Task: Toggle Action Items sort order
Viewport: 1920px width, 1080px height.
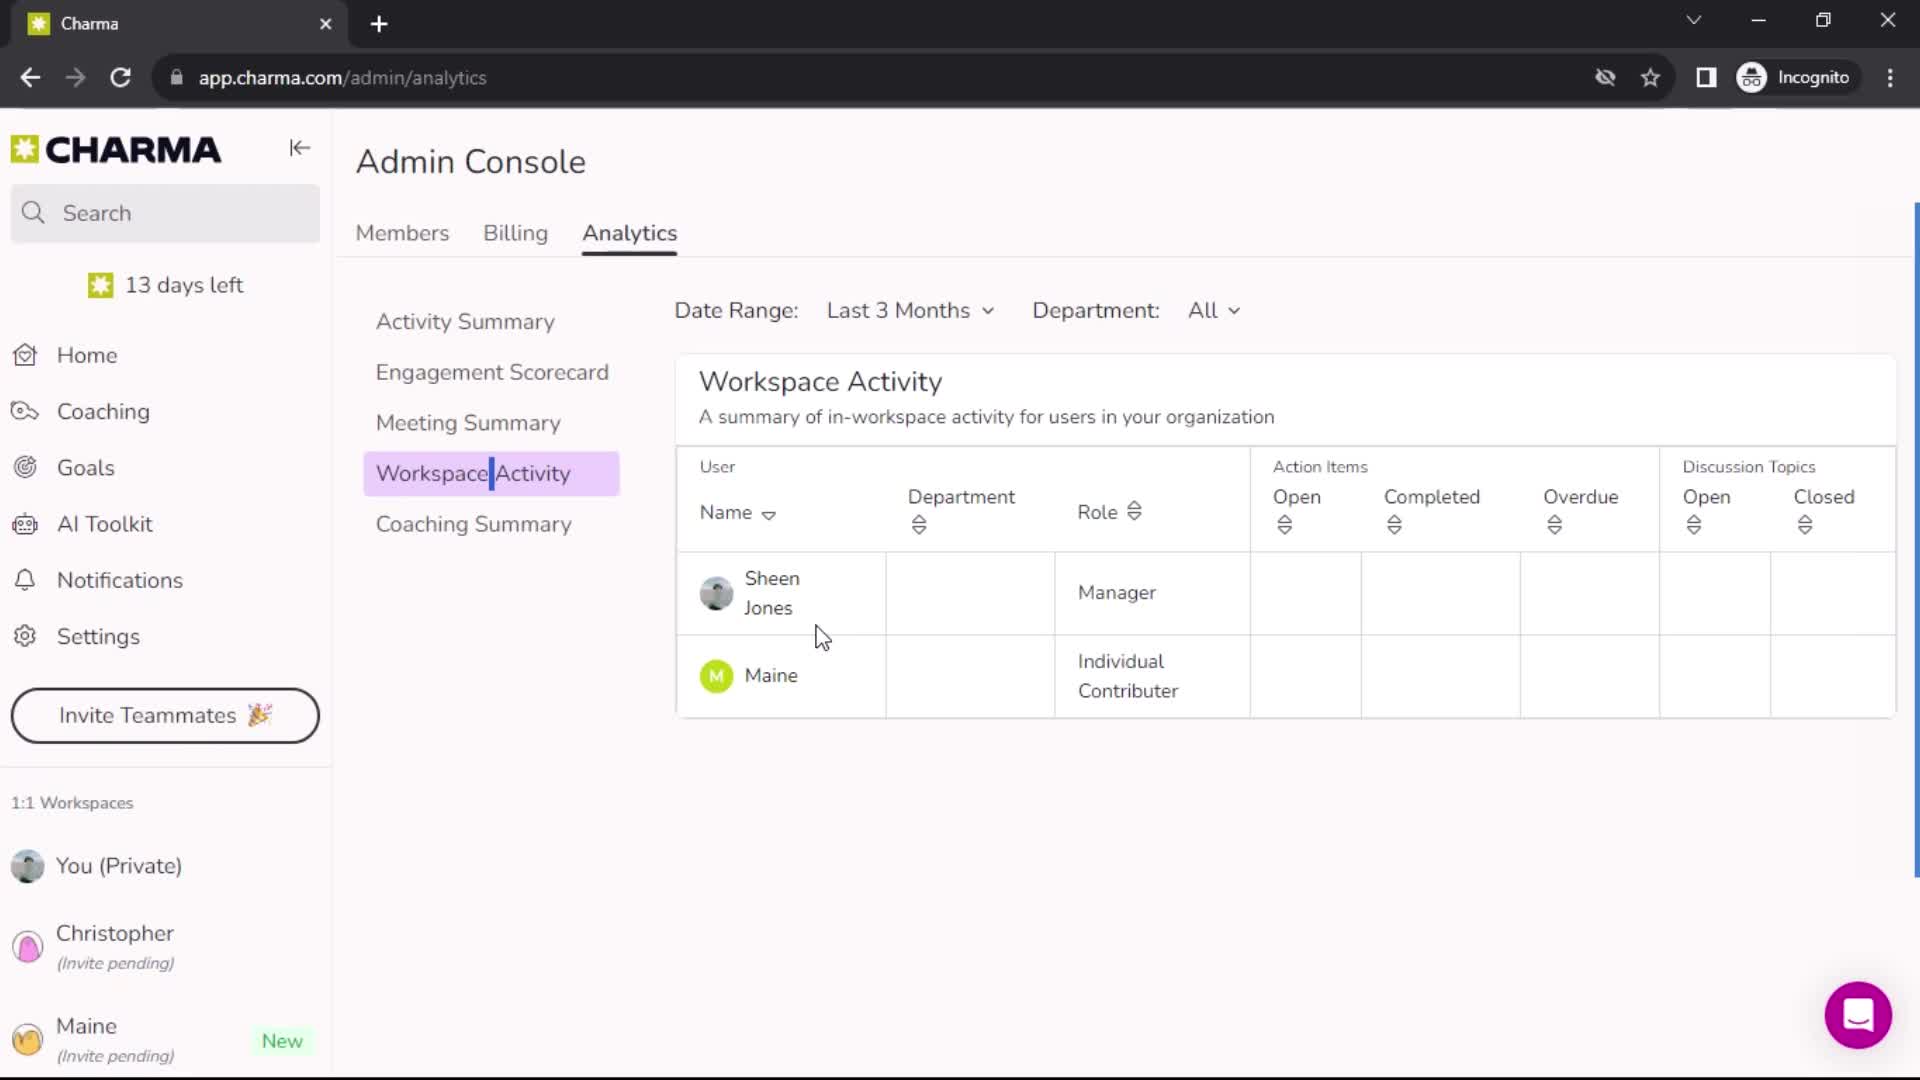Action: tap(1284, 525)
